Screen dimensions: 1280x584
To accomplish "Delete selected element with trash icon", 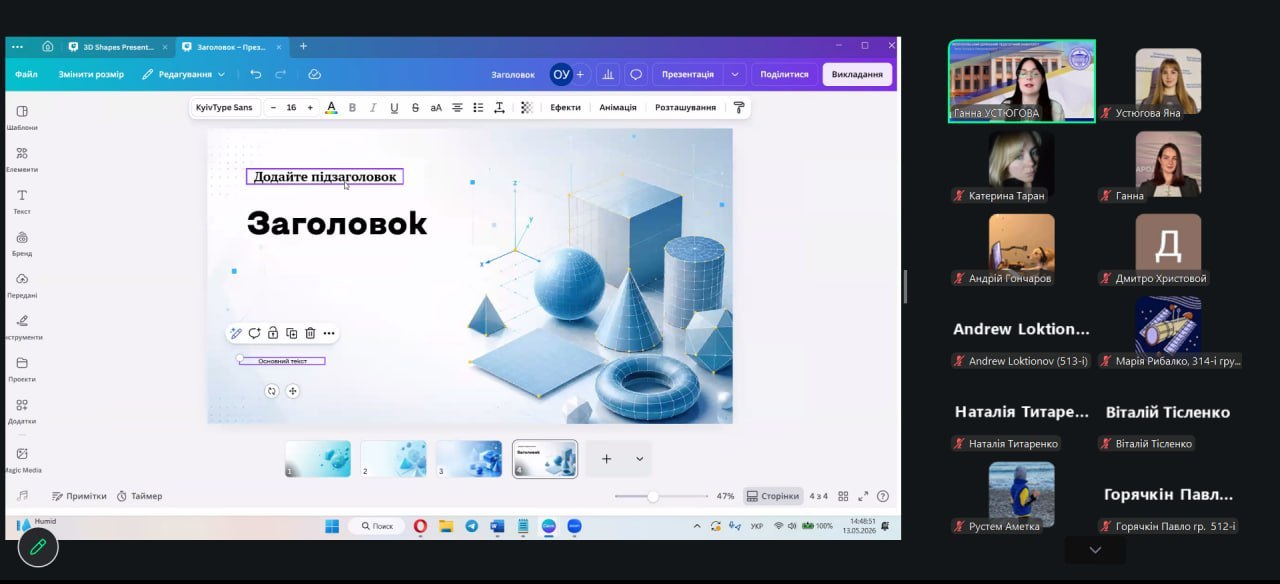I will pos(310,333).
